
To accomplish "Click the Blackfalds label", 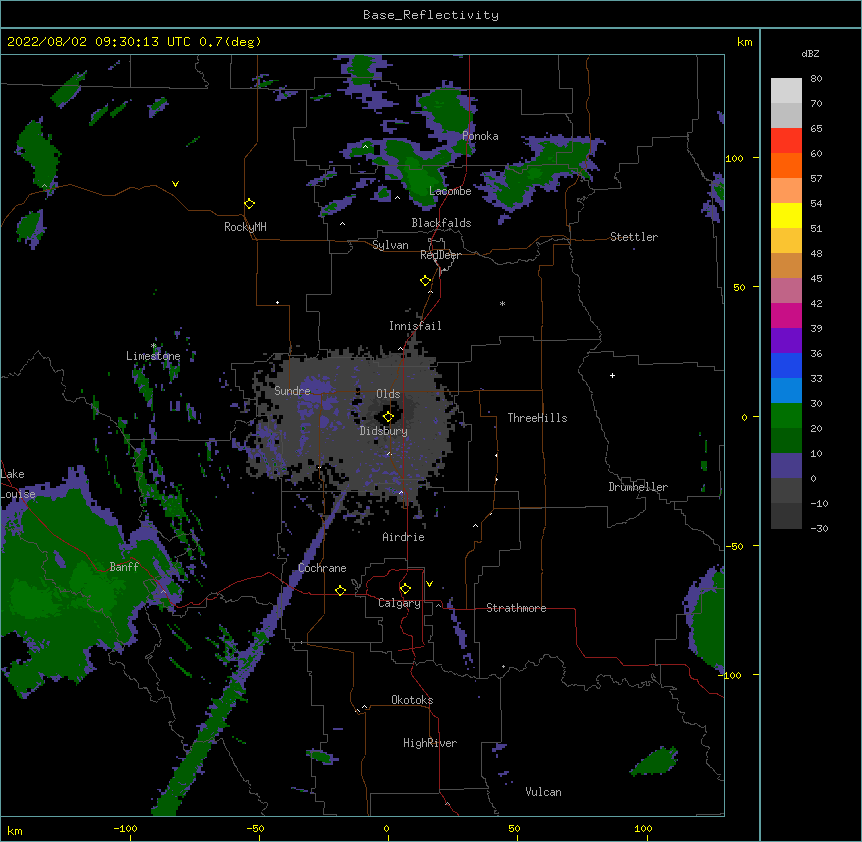I will click(441, 223).
